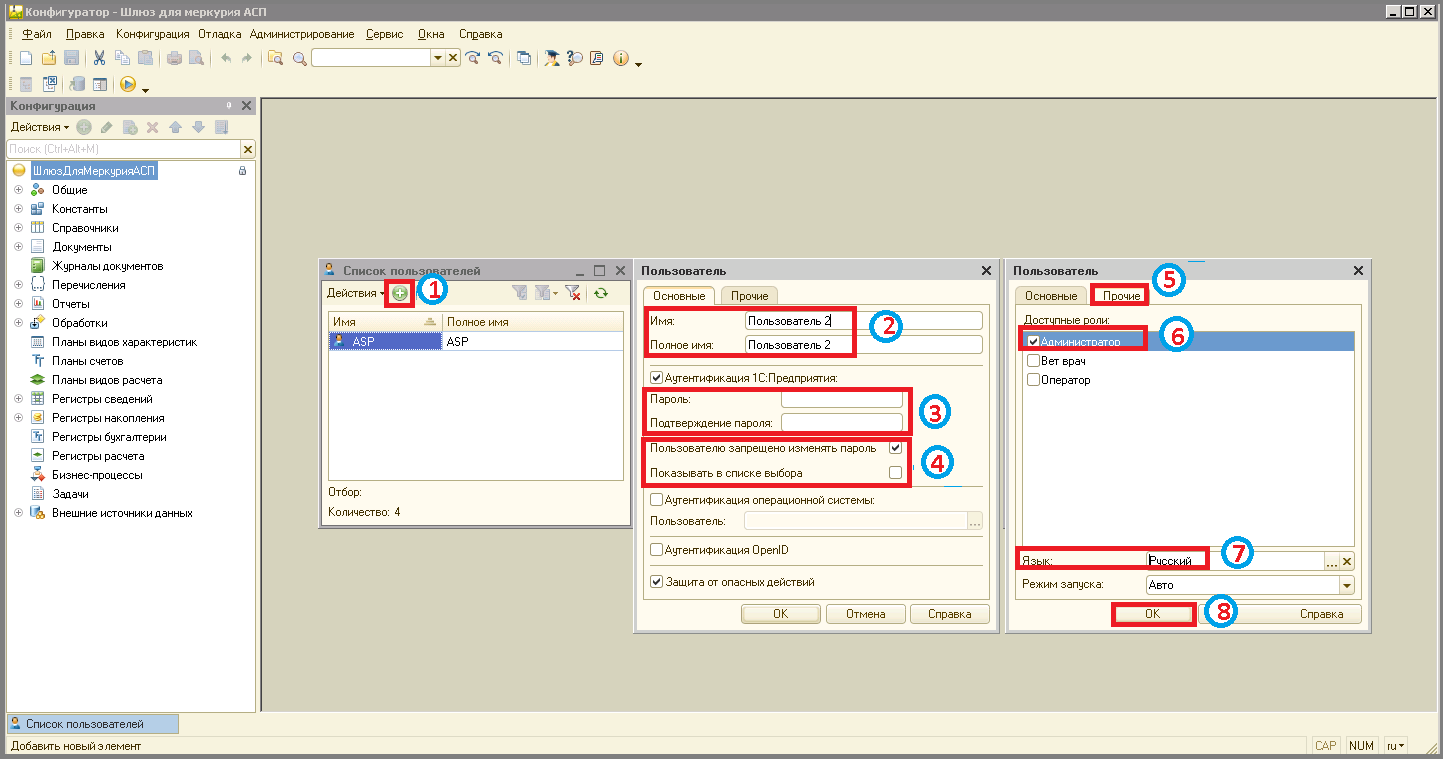Click the Отмена button
The width and height of the screenshot is (1443, 759).
[x=866, y=614]
